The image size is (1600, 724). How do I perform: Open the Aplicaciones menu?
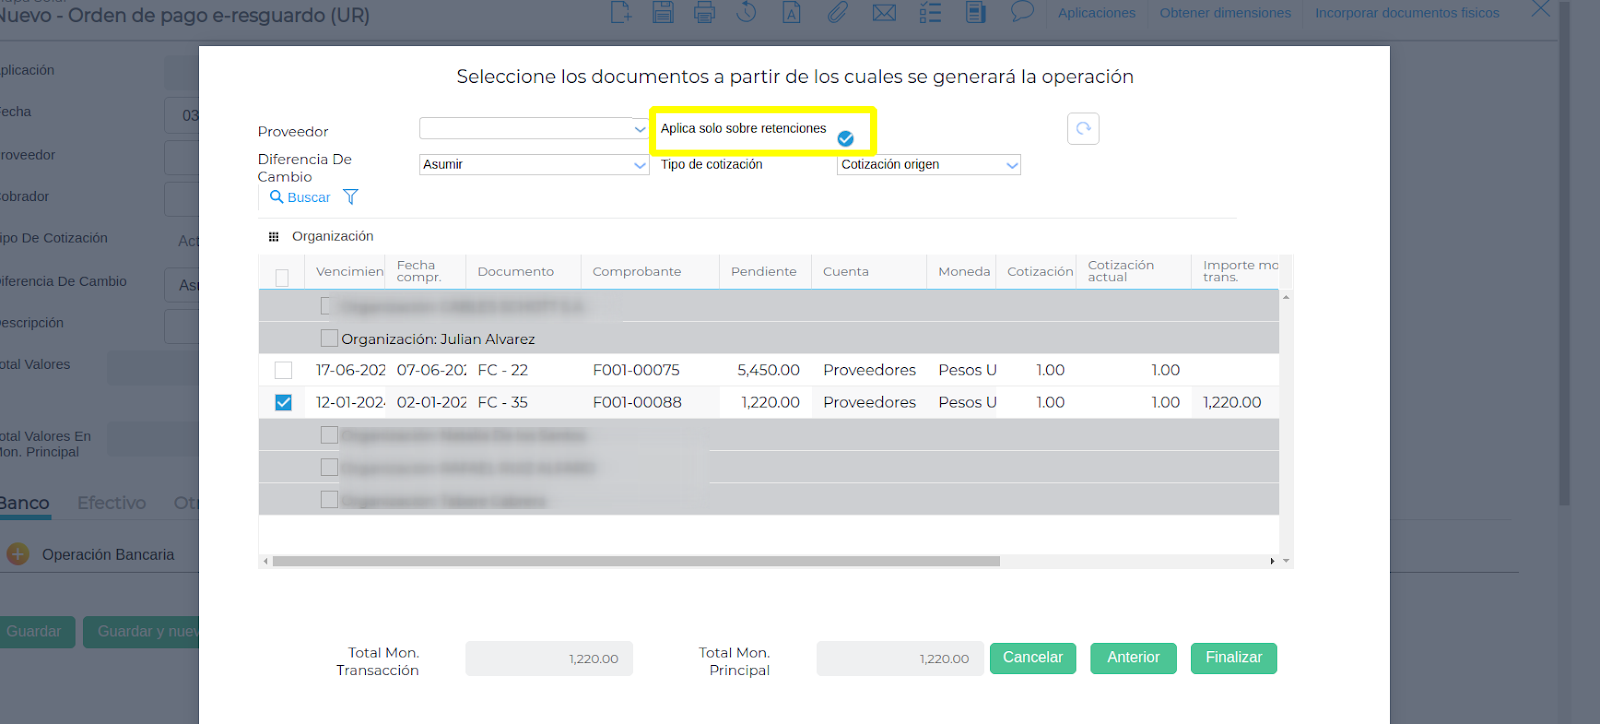[1097, 13]
